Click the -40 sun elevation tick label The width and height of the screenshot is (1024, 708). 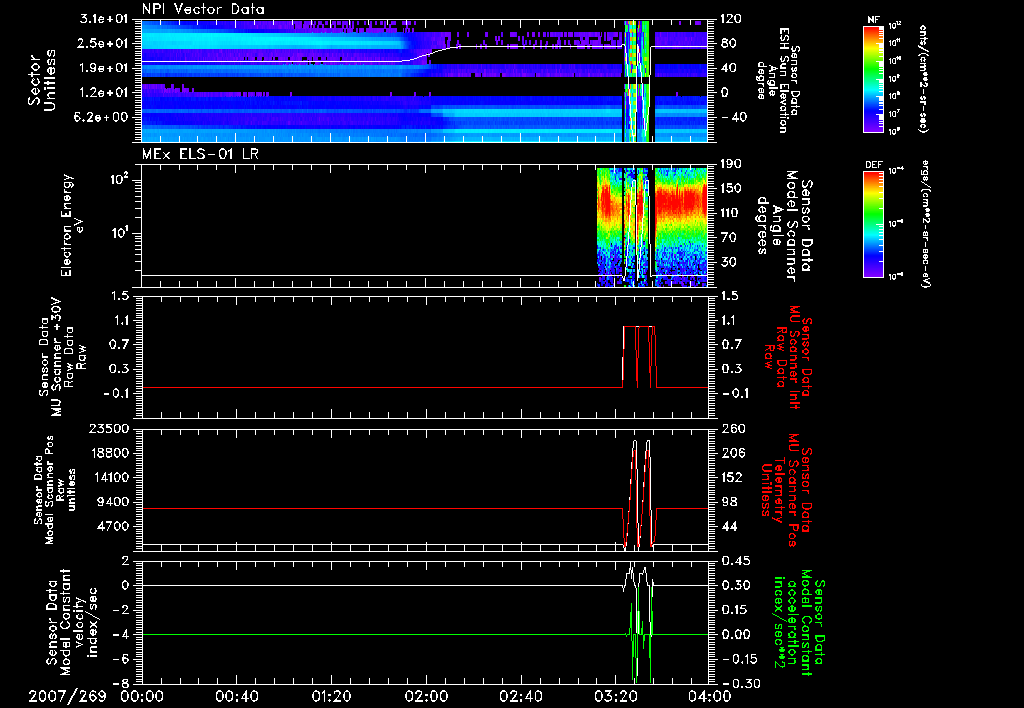pos(732,117)
